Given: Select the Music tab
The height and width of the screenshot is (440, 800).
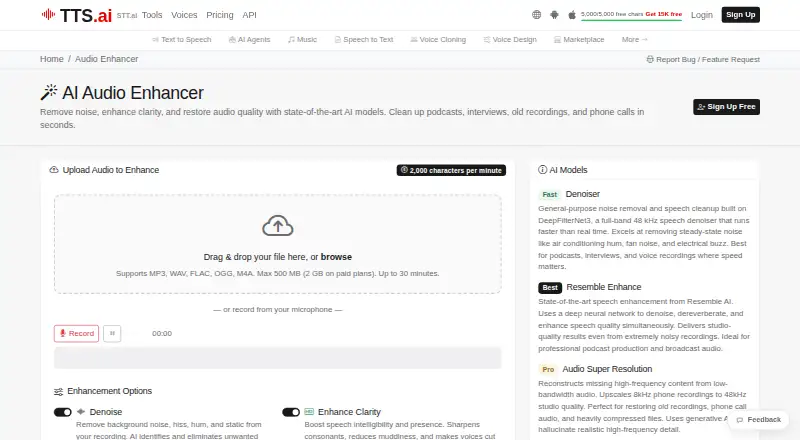Looking at the screenshot, I should [x=302, y=39].
